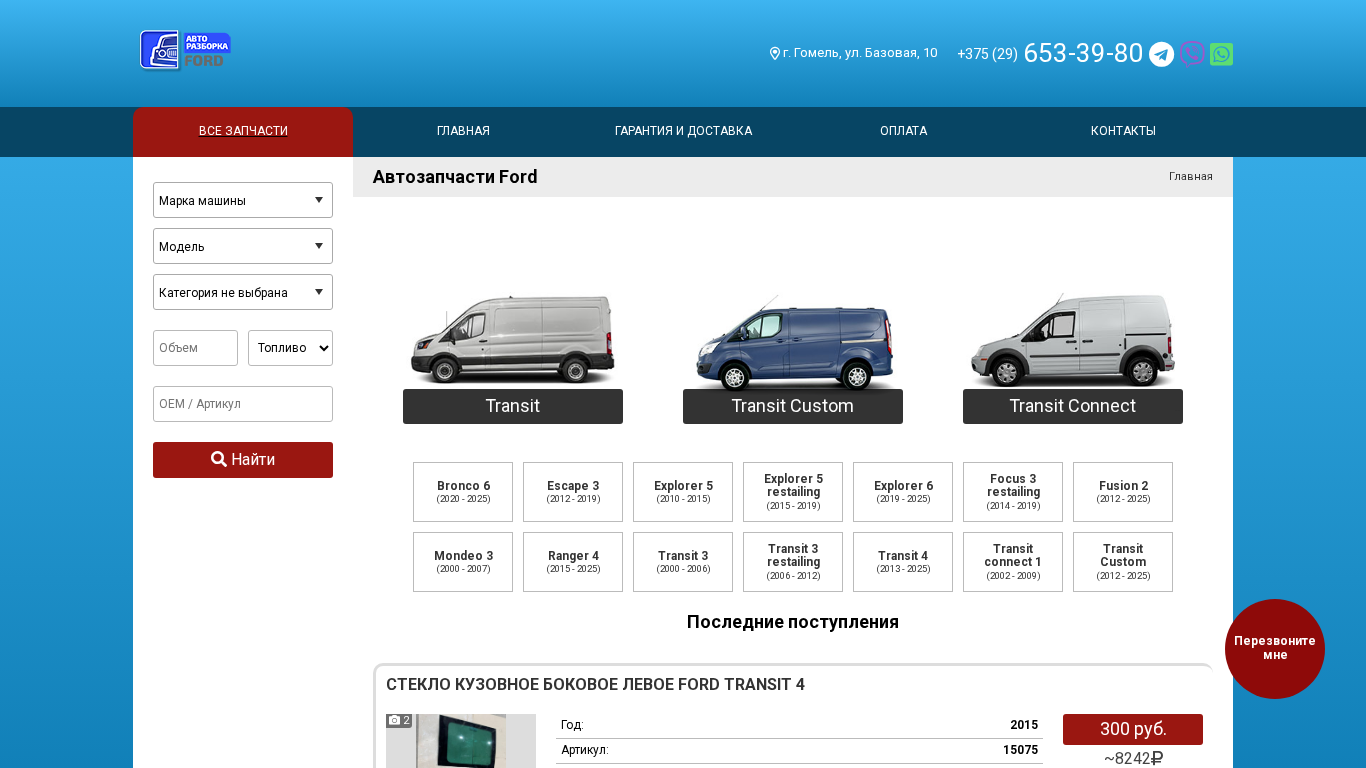This screenshot has width=1366, height=768.
Task: Select the 'Explorer 6' model tile
Action: coord(903,492)
